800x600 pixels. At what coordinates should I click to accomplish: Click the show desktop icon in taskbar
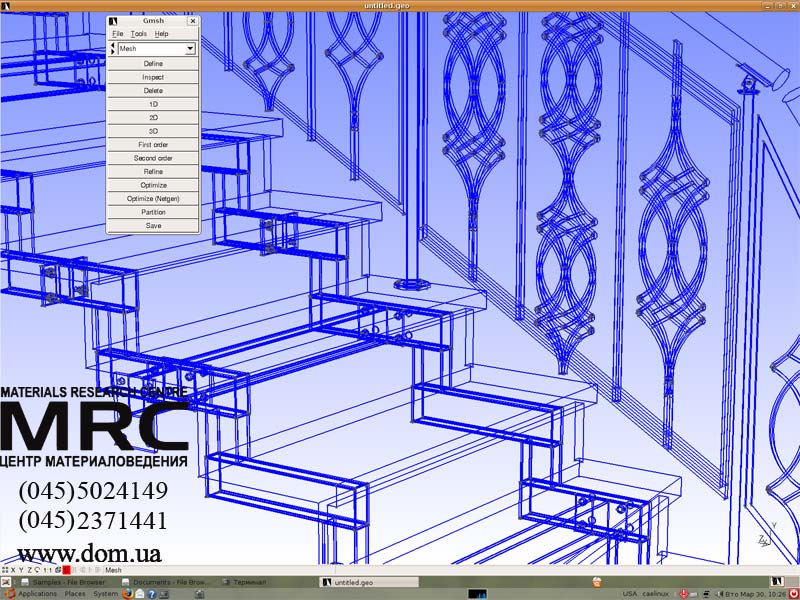[x=6, y=582]
